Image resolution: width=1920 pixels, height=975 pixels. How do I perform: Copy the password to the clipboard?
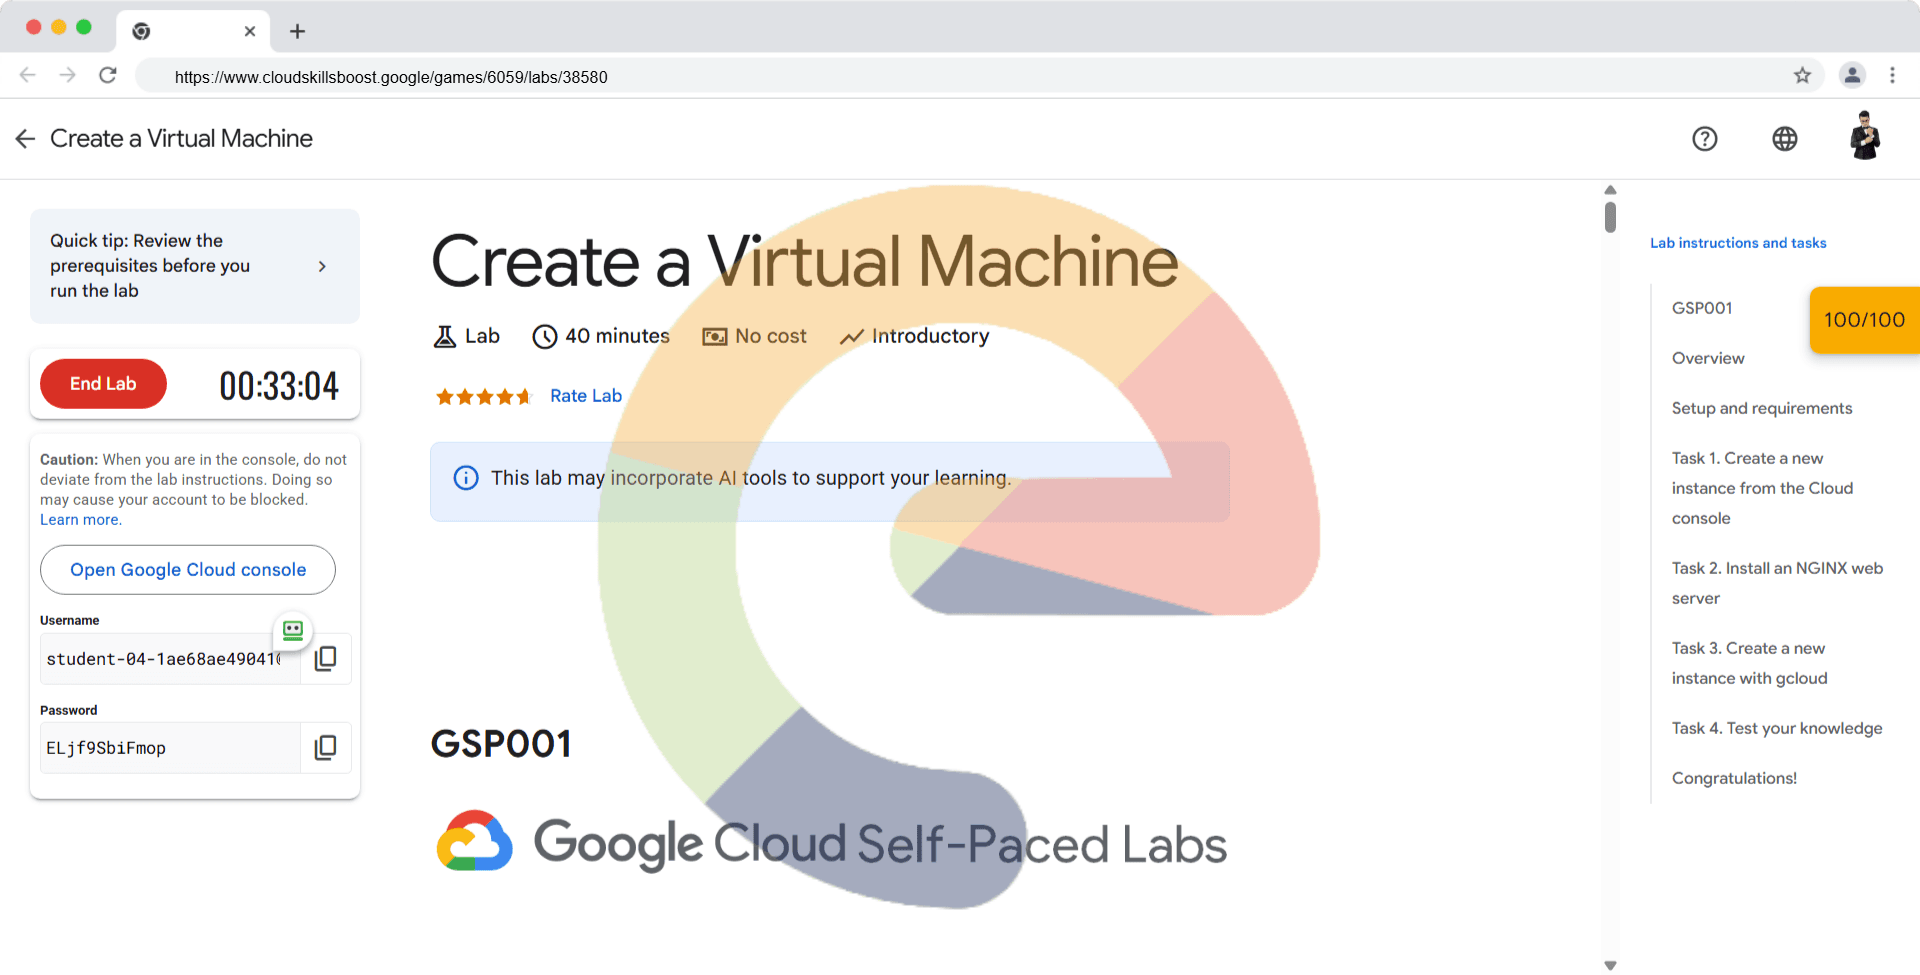(326, 748)
